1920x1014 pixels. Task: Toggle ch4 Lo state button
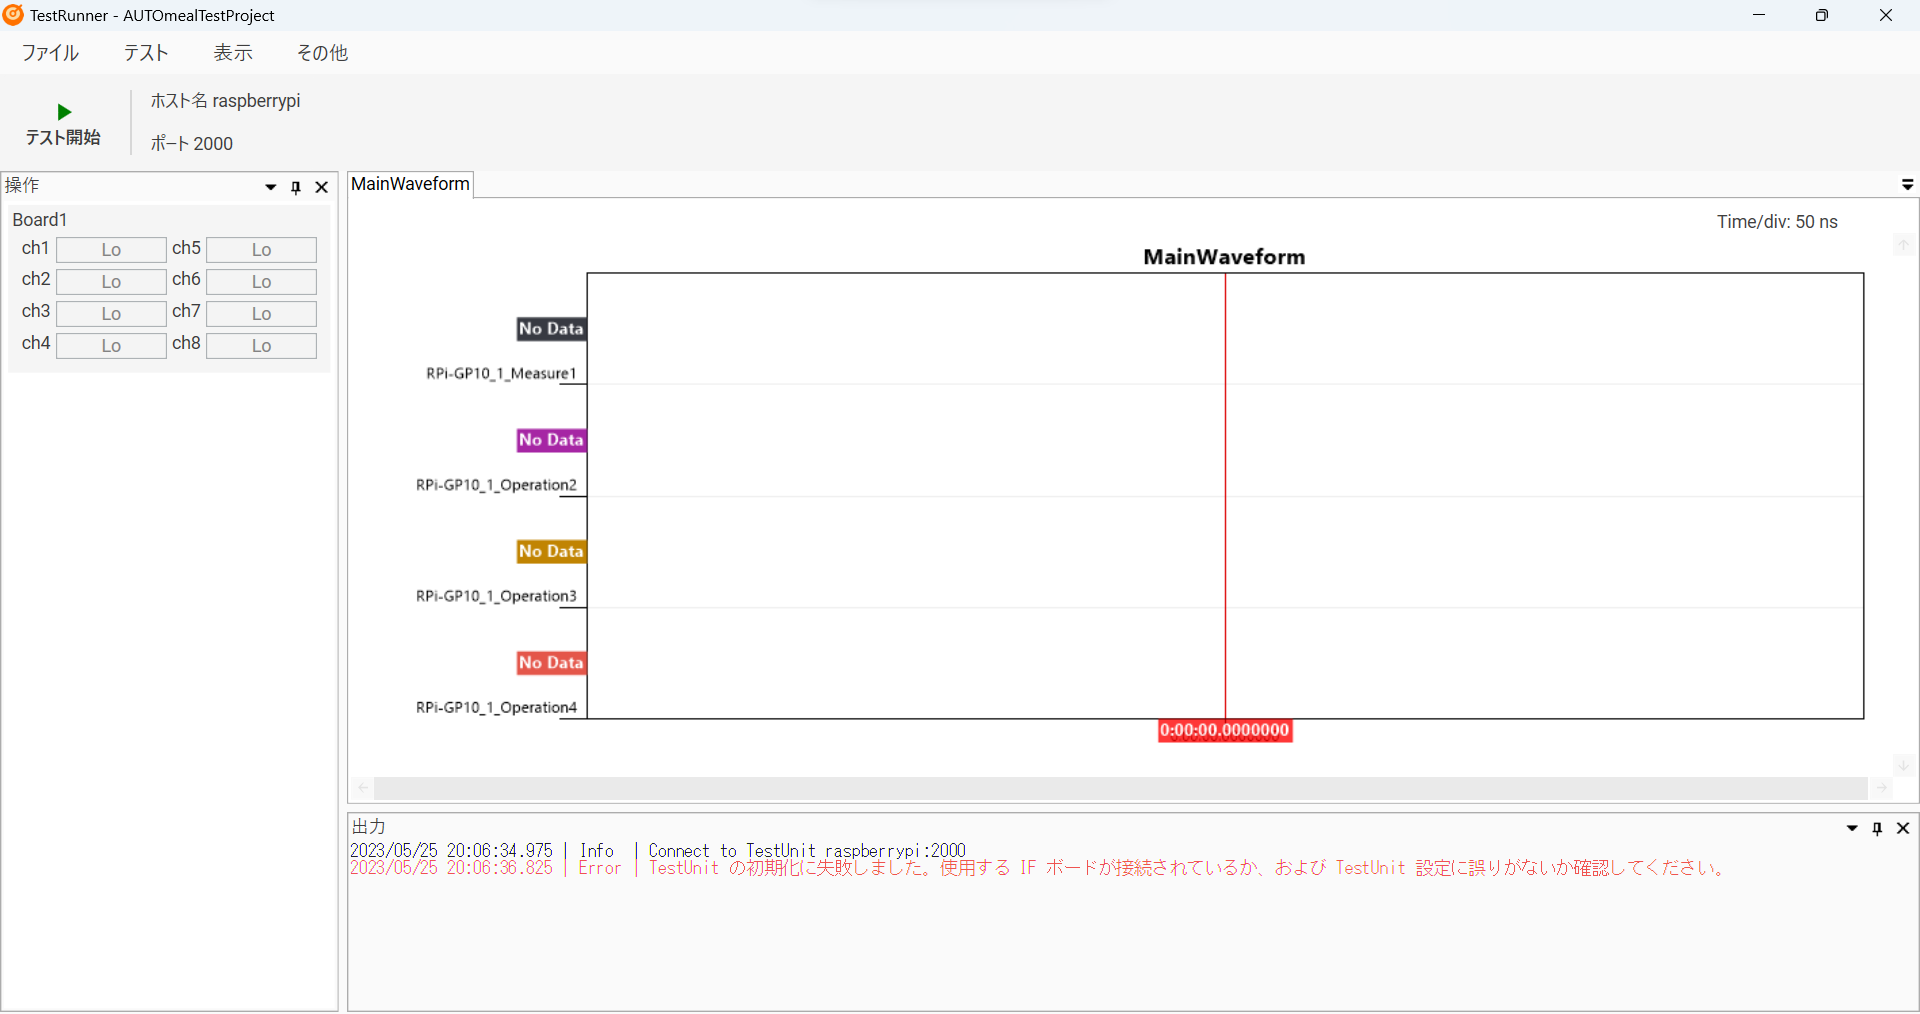[x=111, y=346]
